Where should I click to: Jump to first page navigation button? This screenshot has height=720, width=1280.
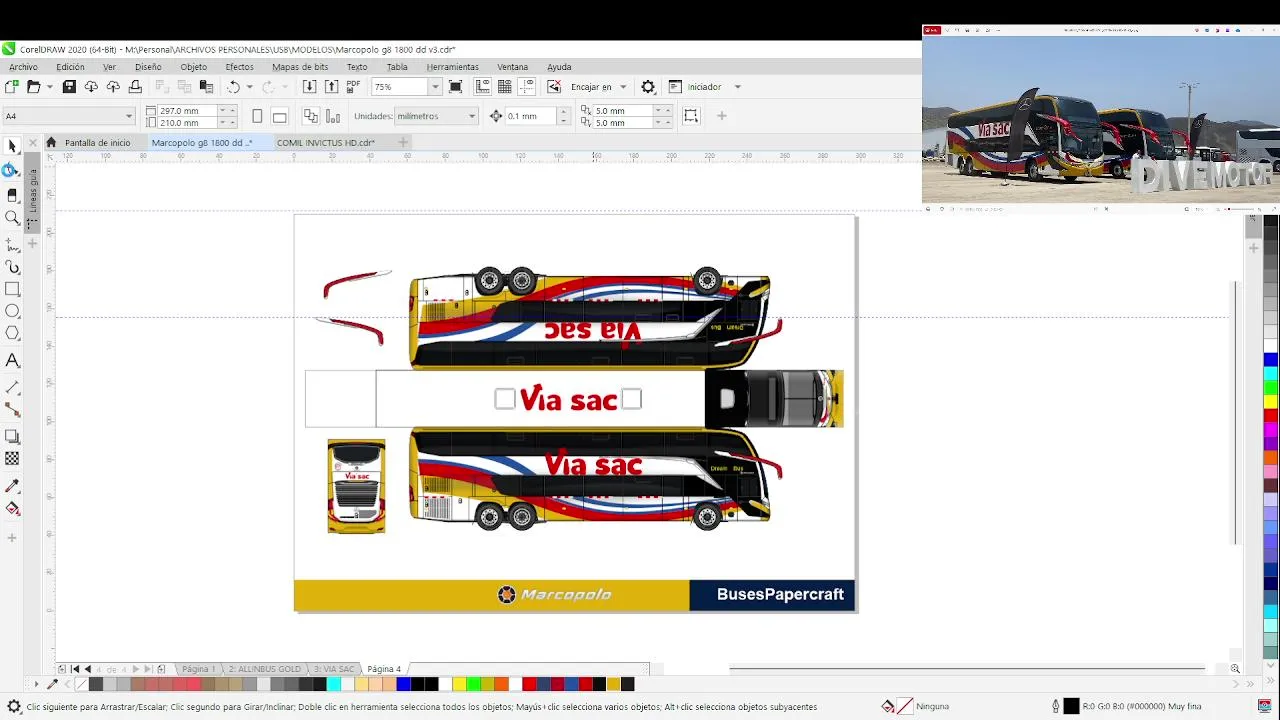tap(75, 669)
